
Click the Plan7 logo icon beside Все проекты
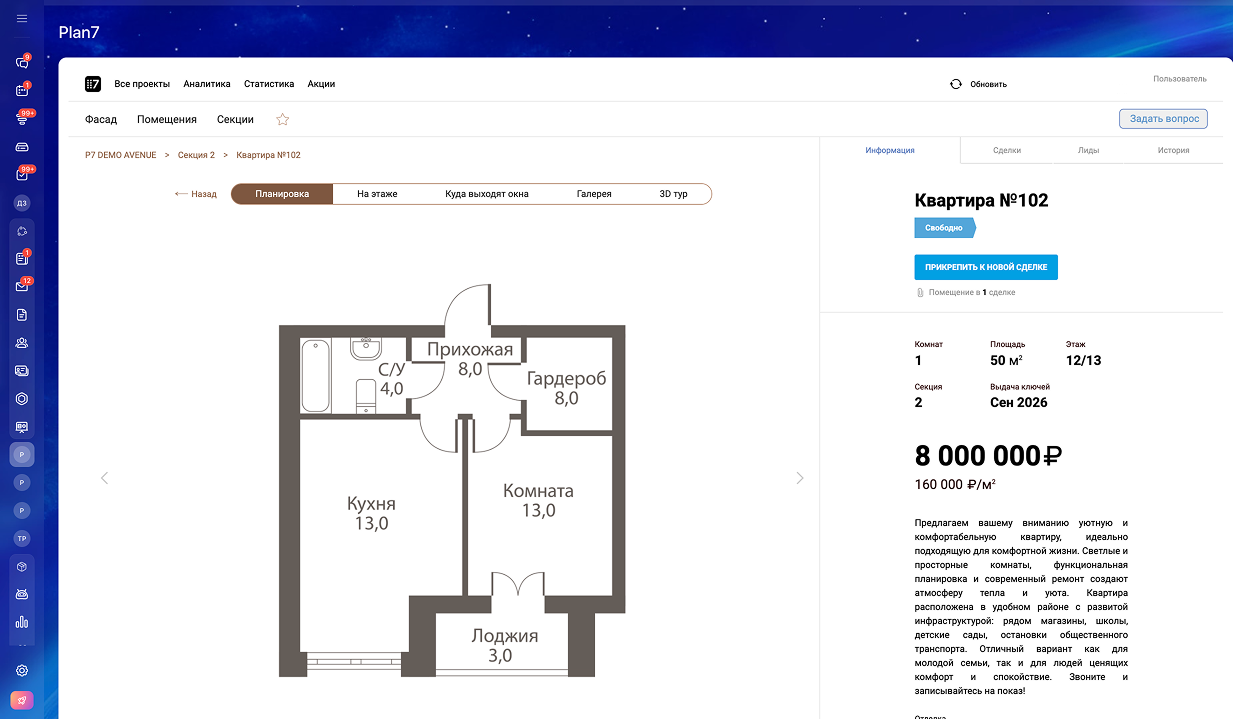pos(93,84)
